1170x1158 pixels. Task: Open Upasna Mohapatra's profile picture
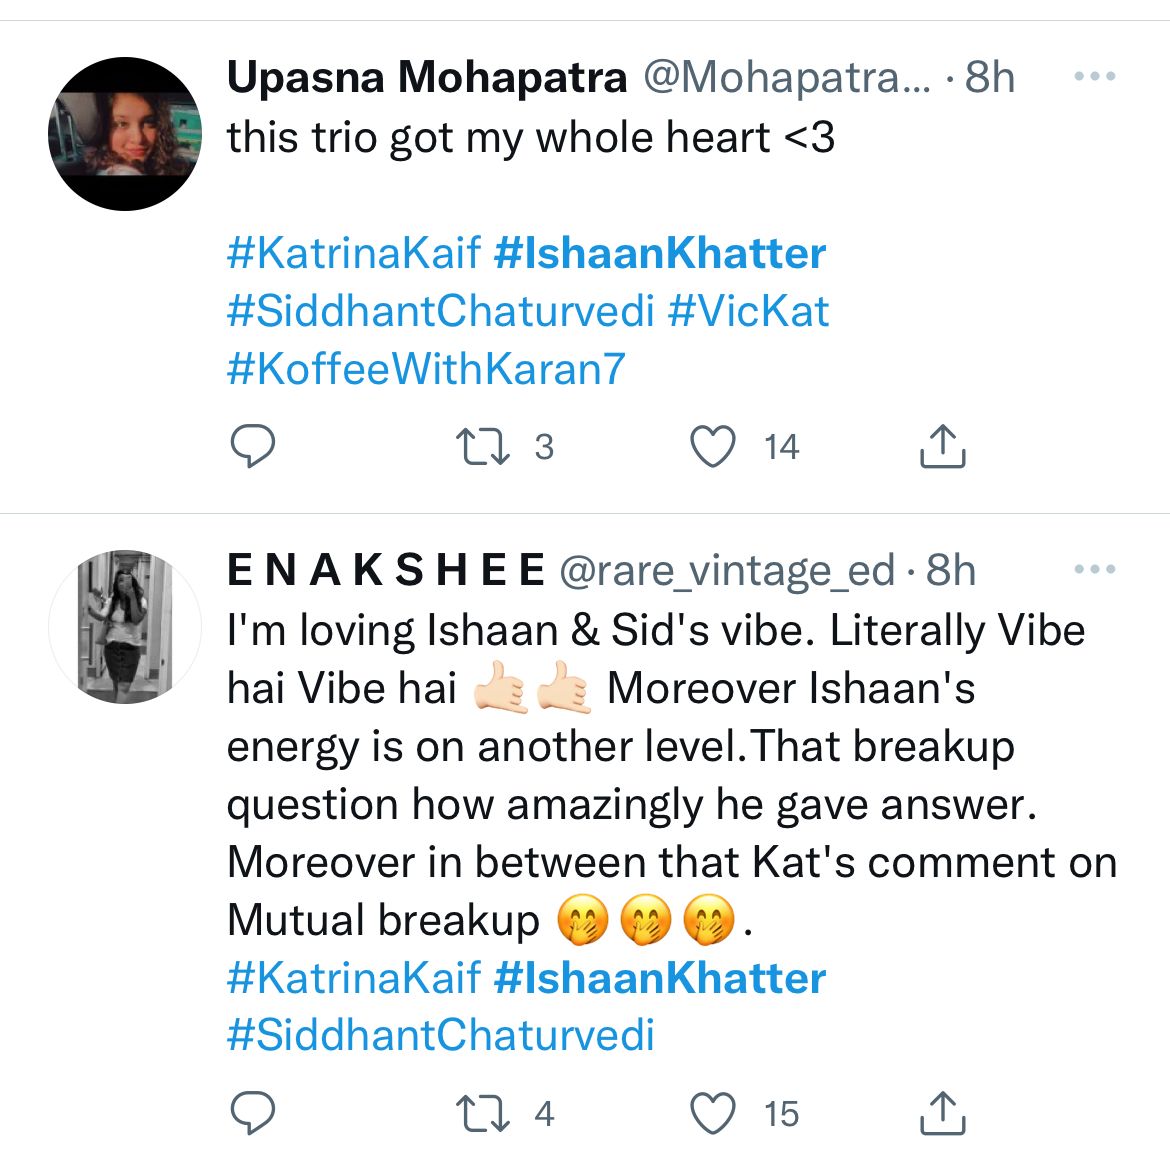(125, 134)
